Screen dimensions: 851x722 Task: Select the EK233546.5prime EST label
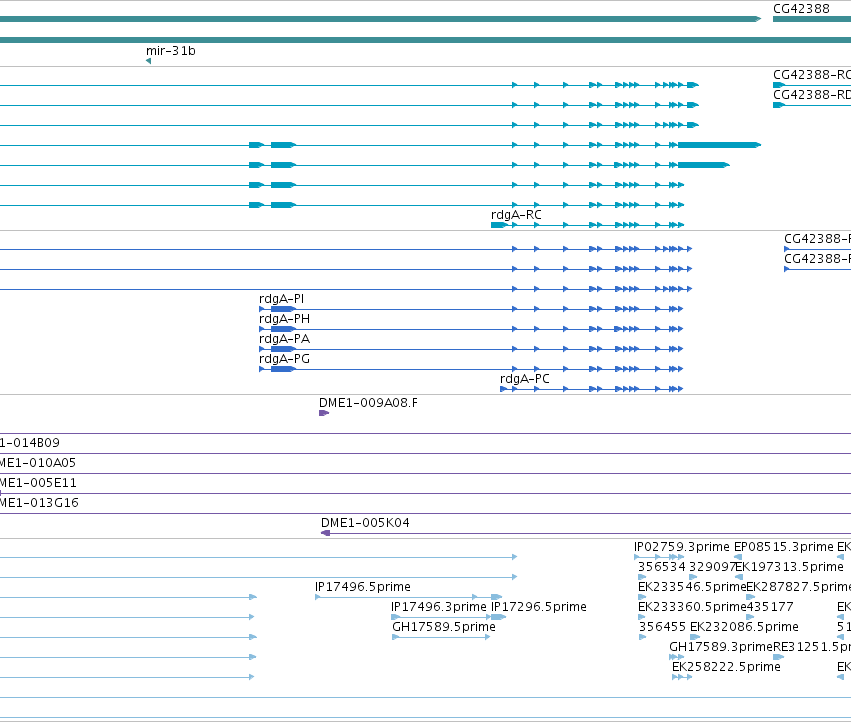click(692, 587)
